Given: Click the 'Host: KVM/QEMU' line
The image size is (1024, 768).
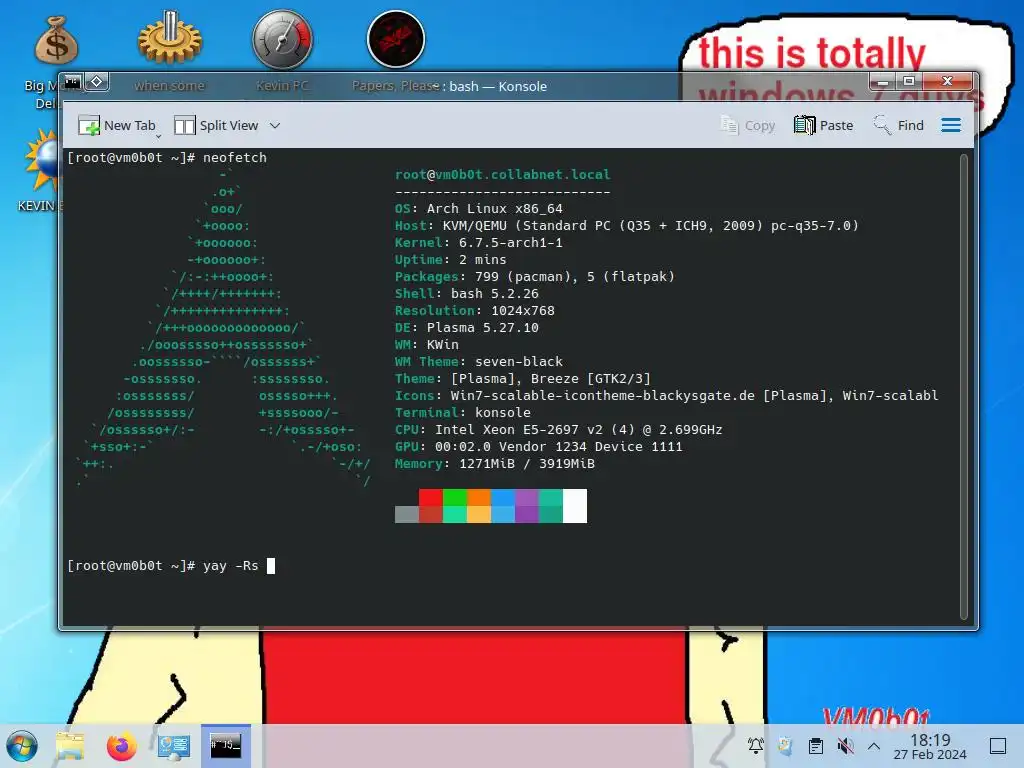Looking at the screenshot, I should click(x=626, y=225).
